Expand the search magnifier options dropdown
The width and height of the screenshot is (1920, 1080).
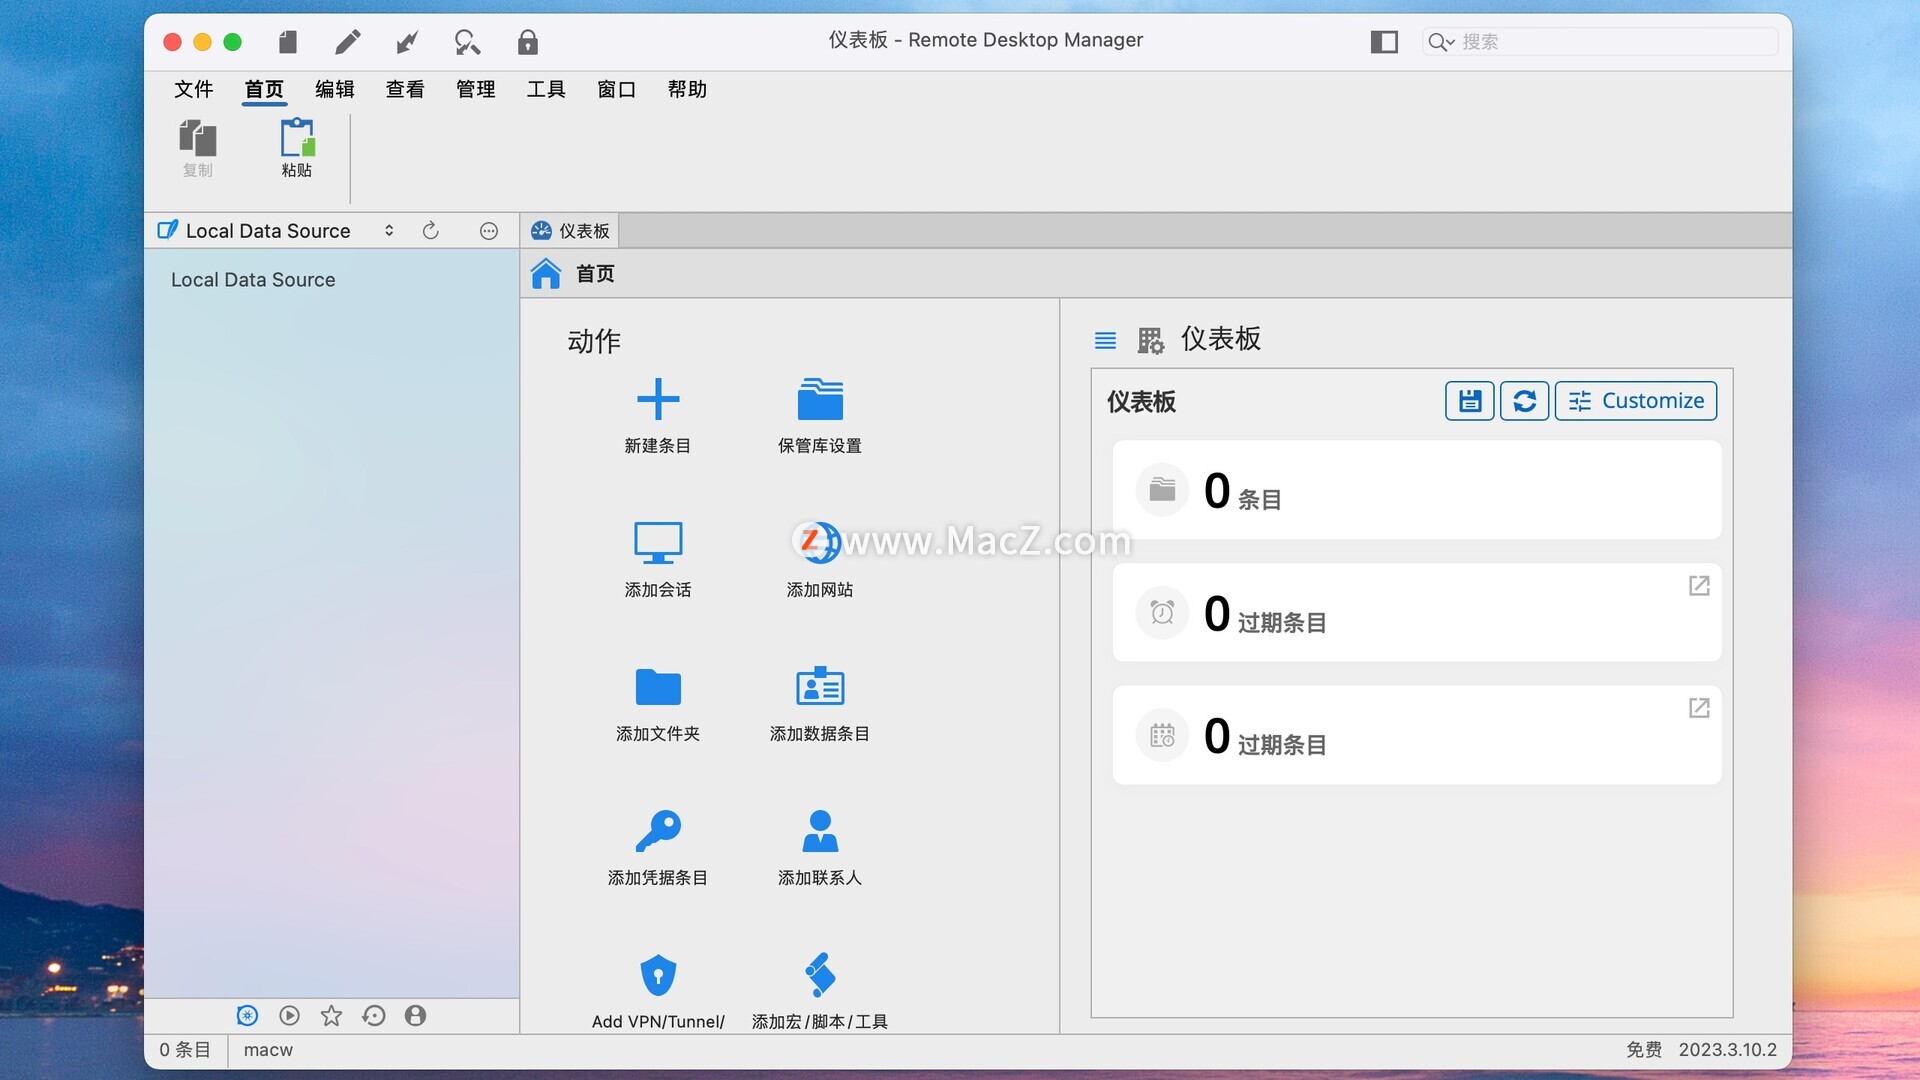pyautogui.click(x=1441, y=42)
